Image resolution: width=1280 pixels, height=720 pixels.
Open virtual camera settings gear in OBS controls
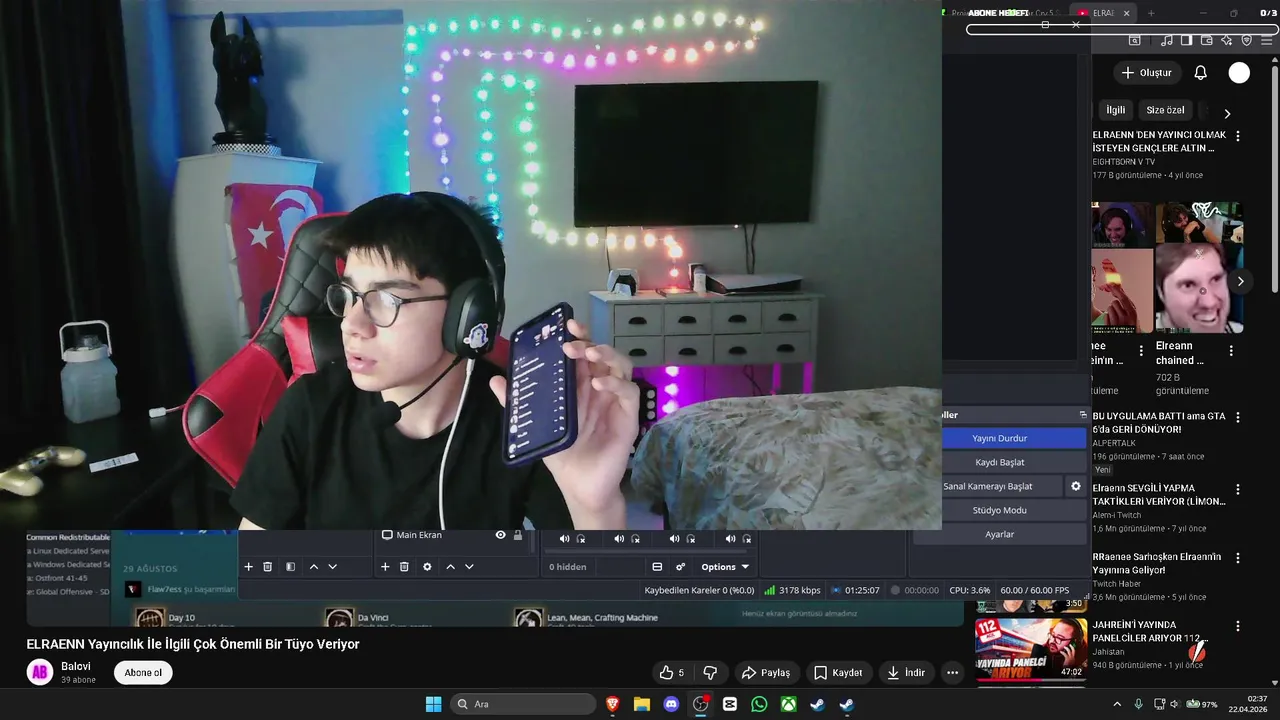coord(1076,486)
